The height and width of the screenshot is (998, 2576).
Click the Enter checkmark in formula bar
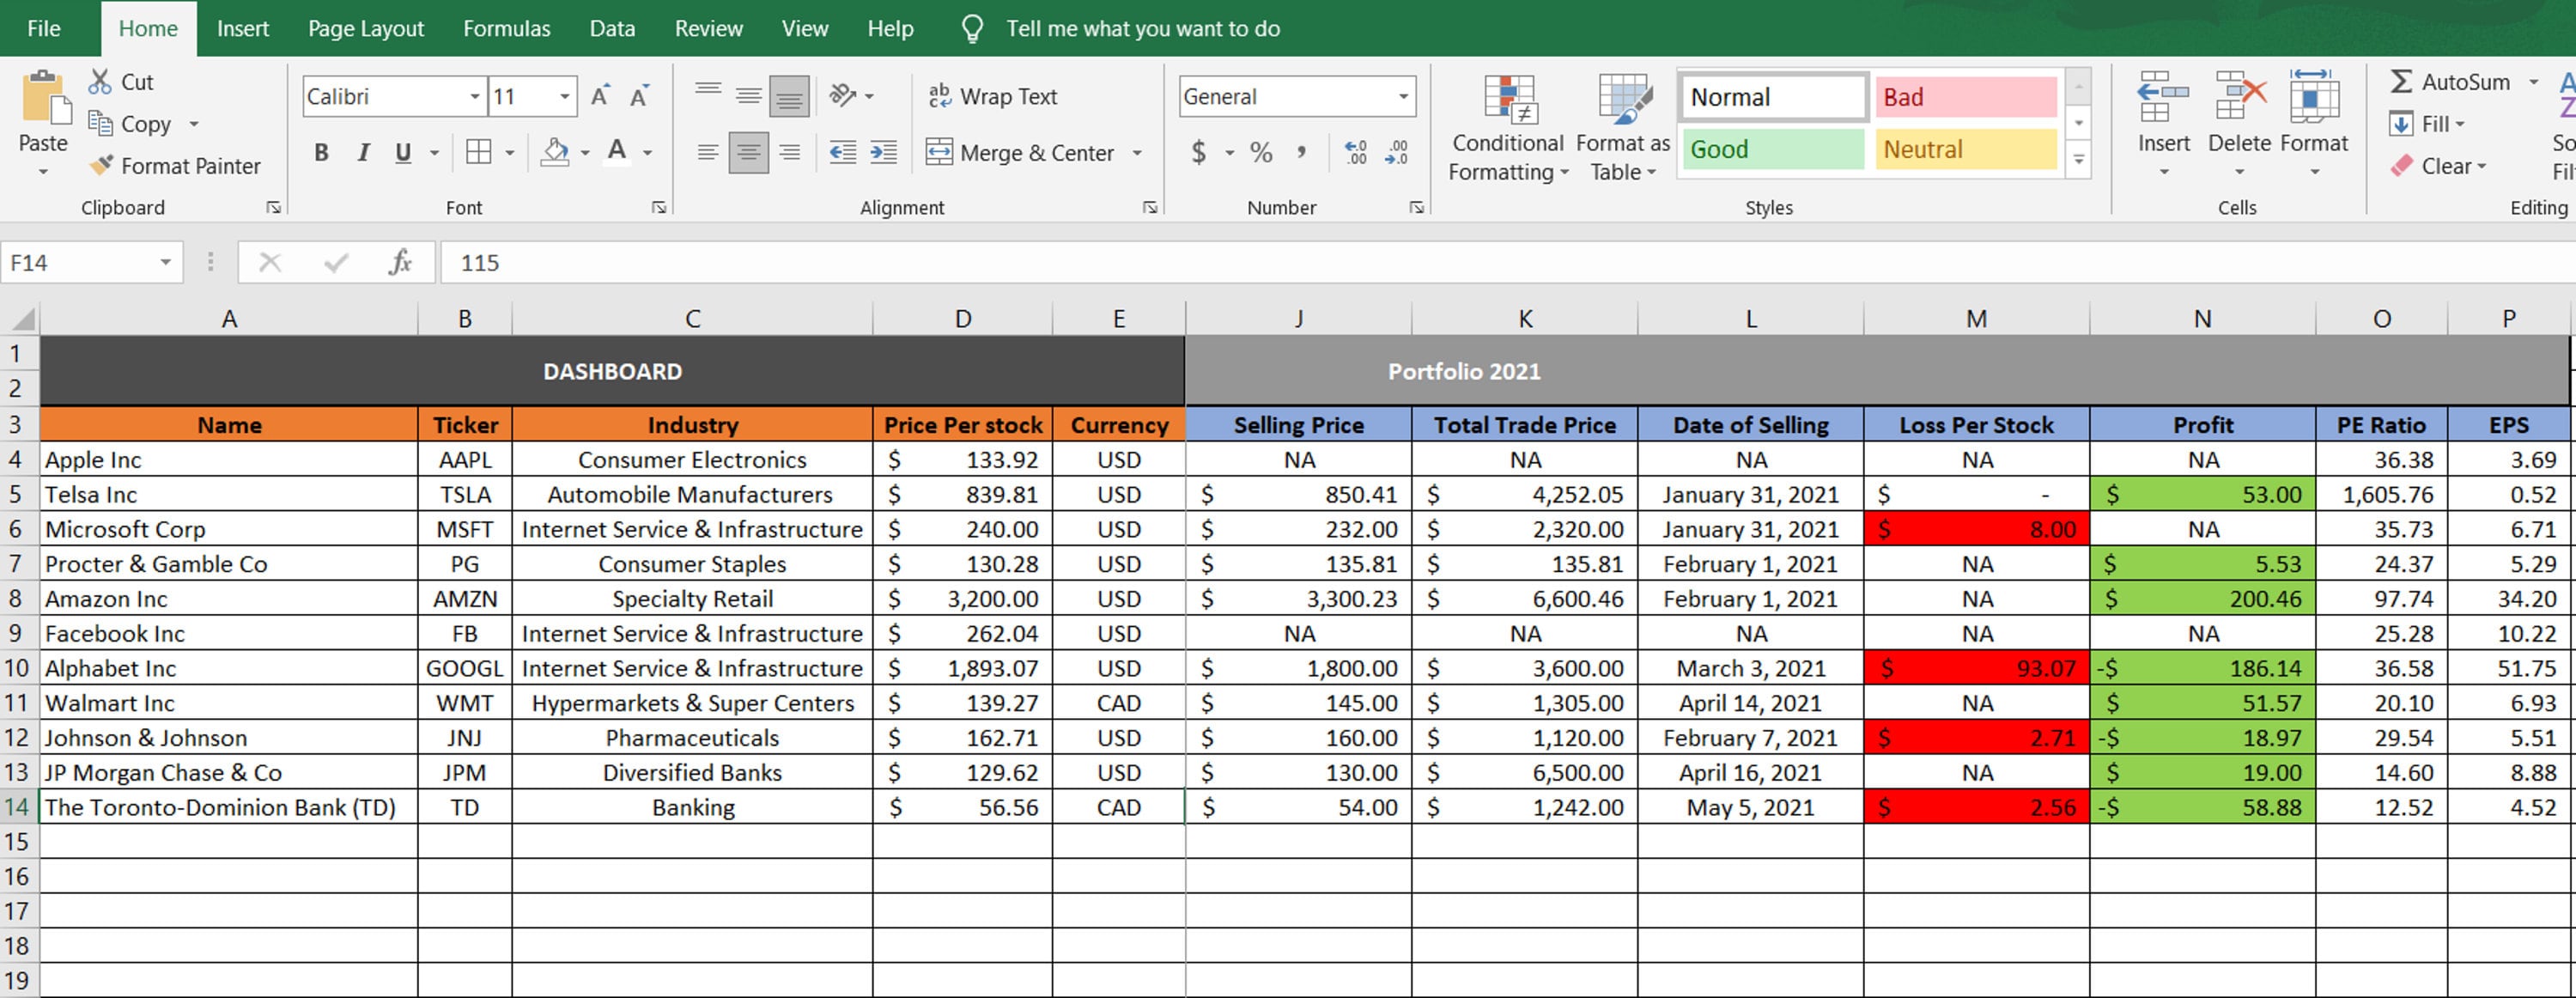coord(336,262)
